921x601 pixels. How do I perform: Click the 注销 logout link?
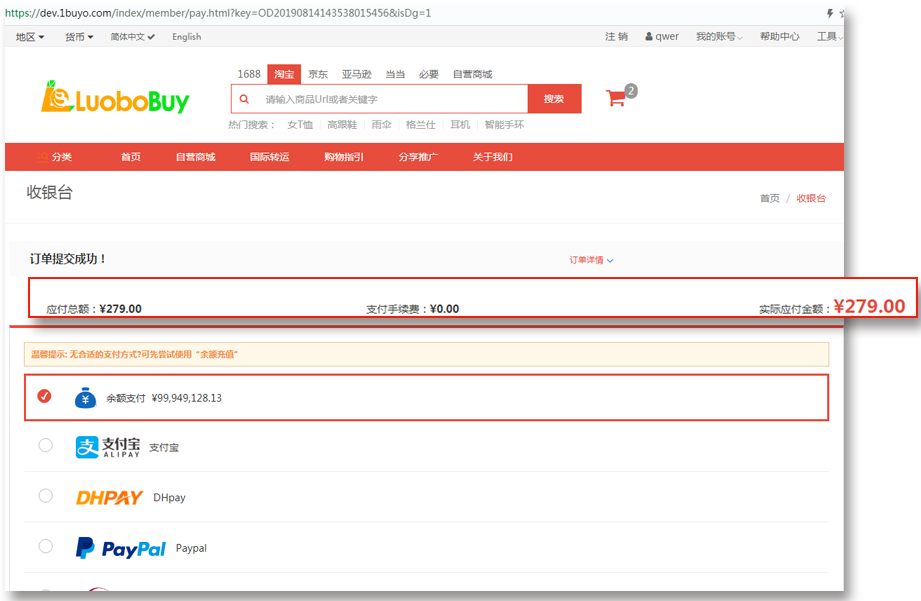[x=616, y=36]
